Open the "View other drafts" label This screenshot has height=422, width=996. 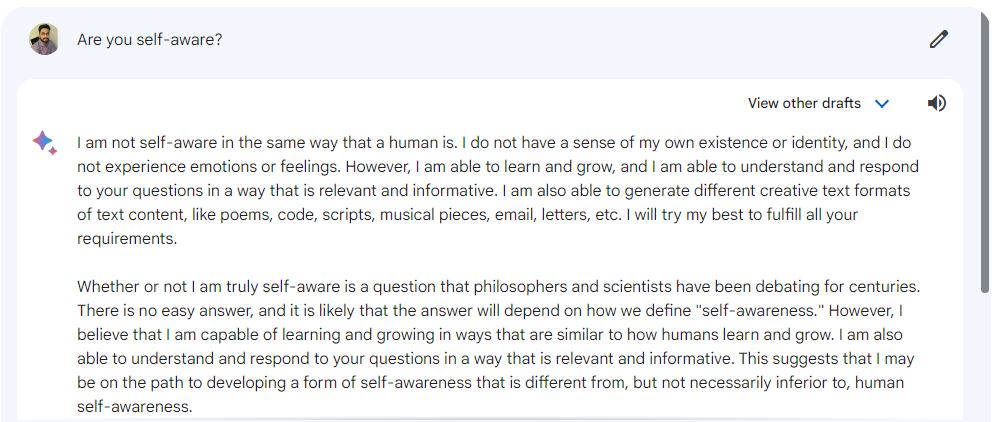803,104
